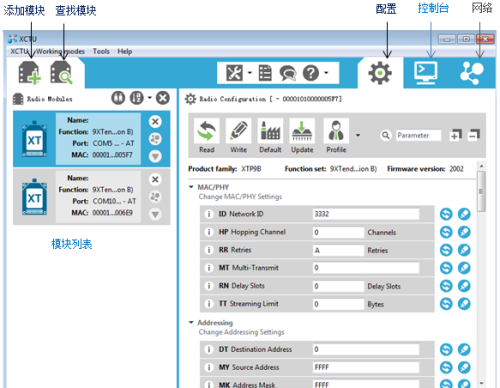
Task: Click the Frames log document icon
Action: click(x=265, y=73)
